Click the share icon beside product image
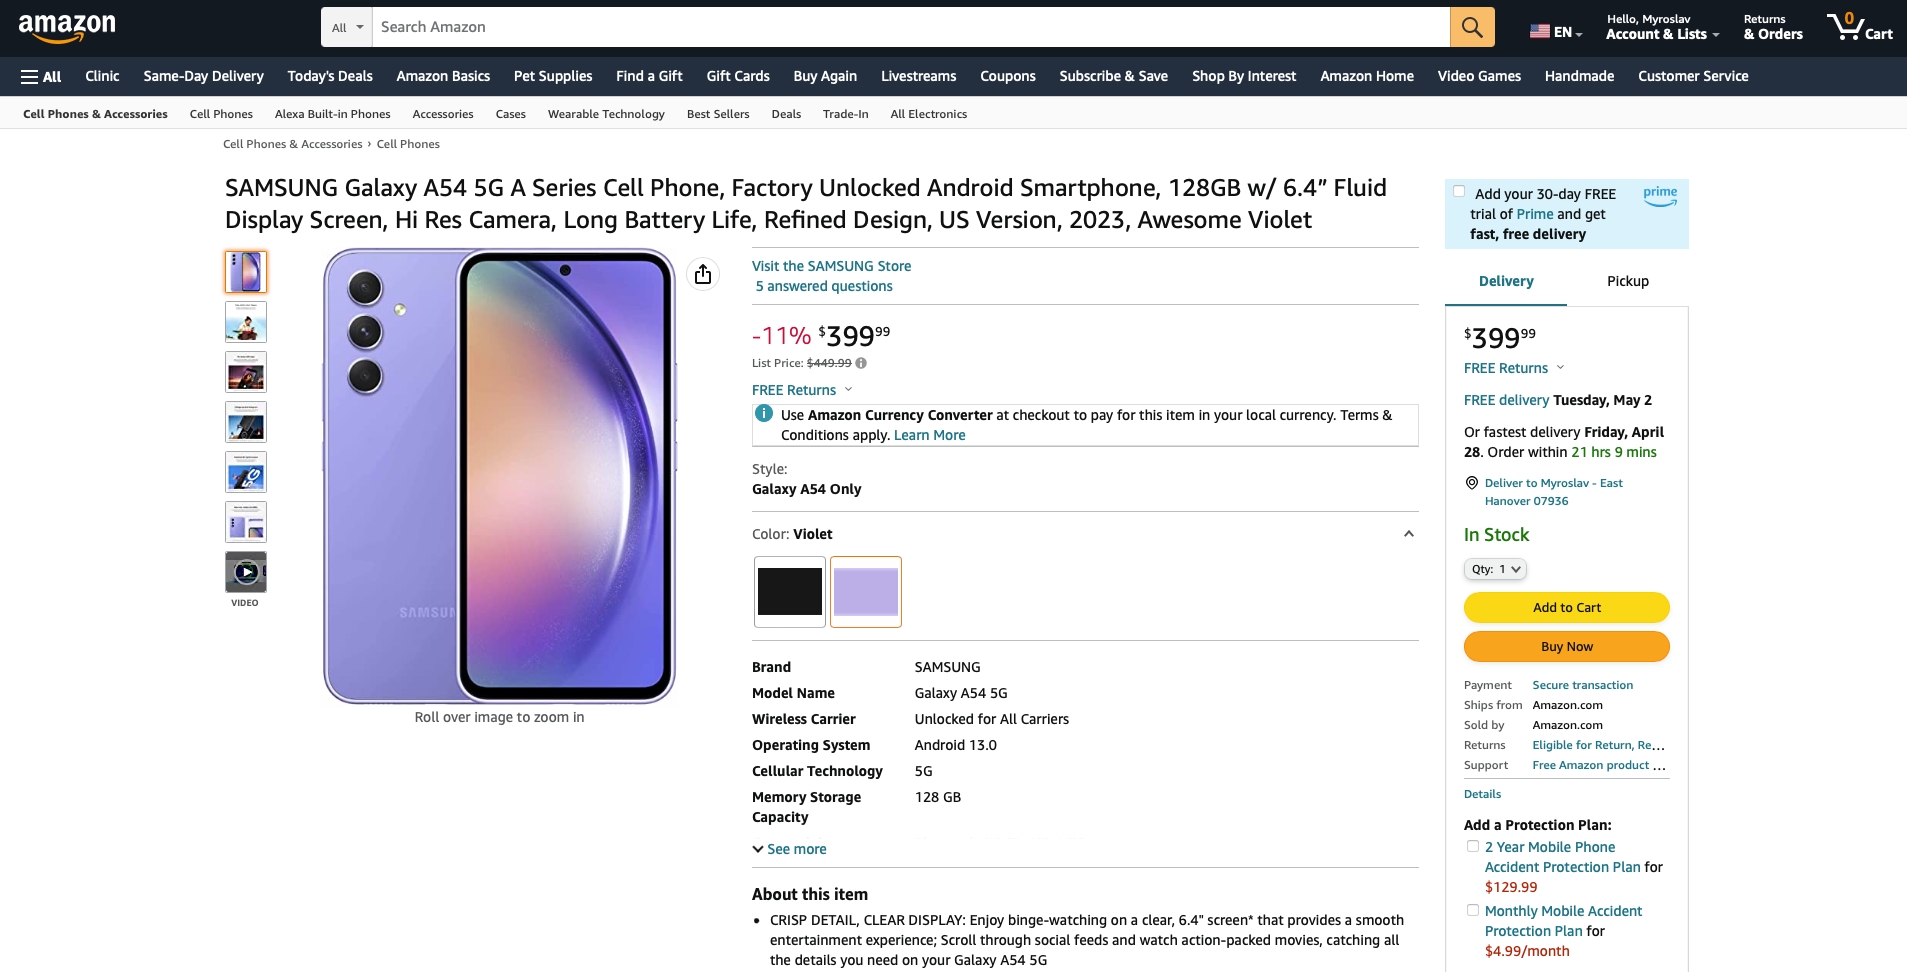This screenshot has width=1907, height=972. coord(703,274)
